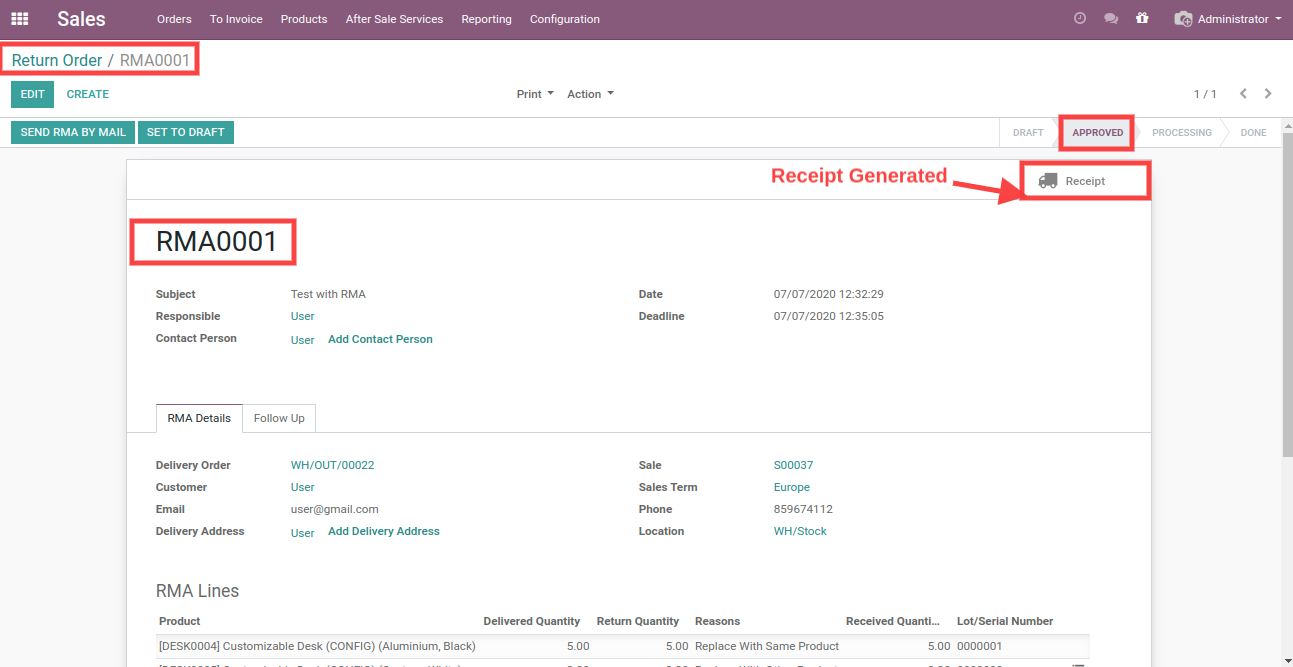Click lot/serial number 0000001 cell
The image size is (1293, 667).
[x=979, y=646]
